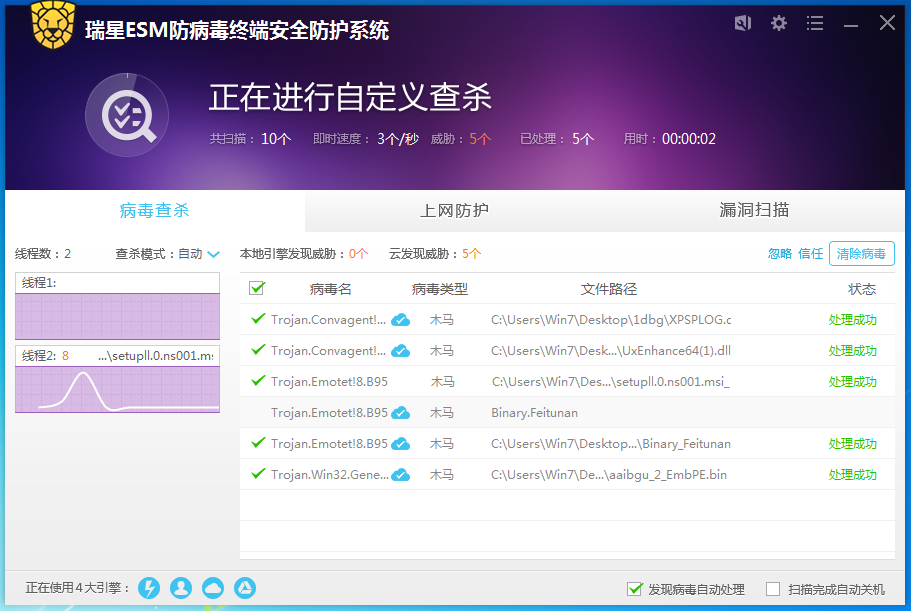
Task: Enable 扫描完成自动关机 checkbox
Action: [x=773, y=589]
